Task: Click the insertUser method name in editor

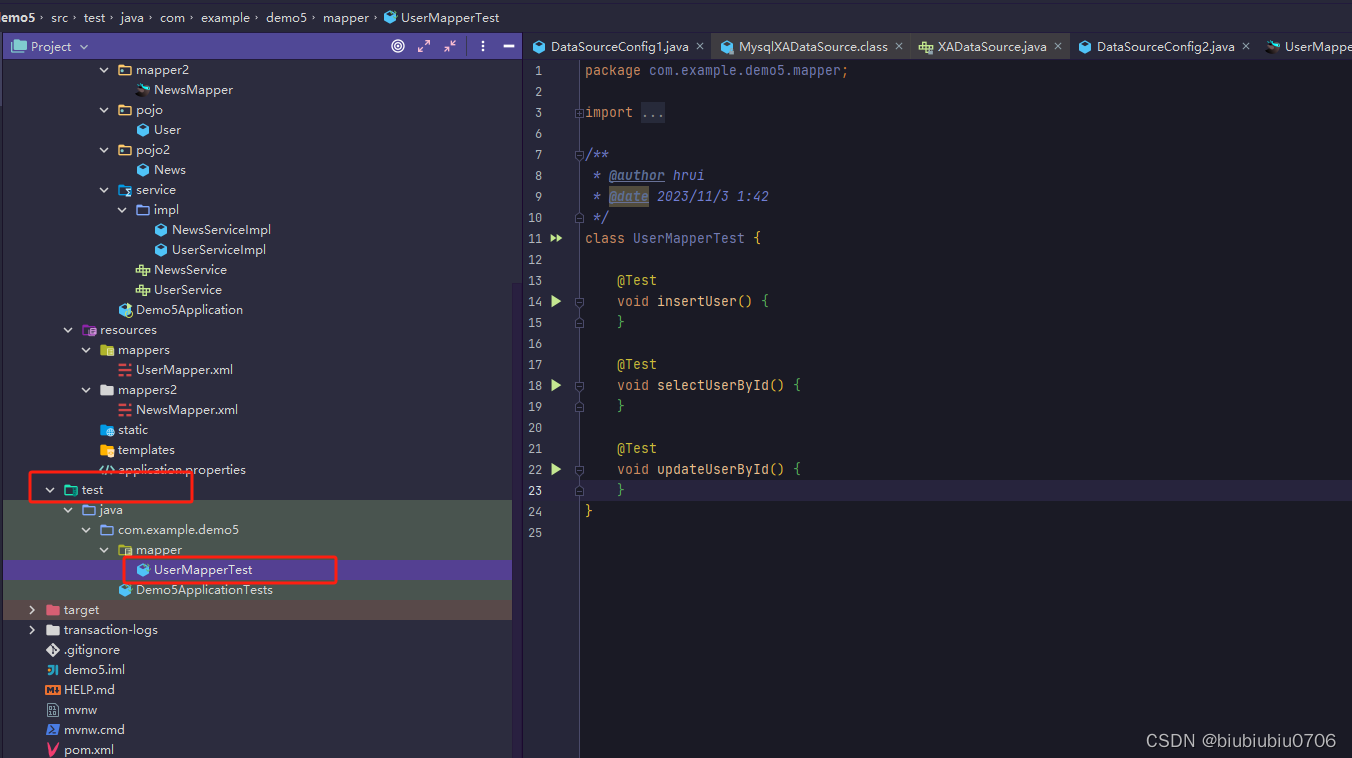Action: click(697, 301)
